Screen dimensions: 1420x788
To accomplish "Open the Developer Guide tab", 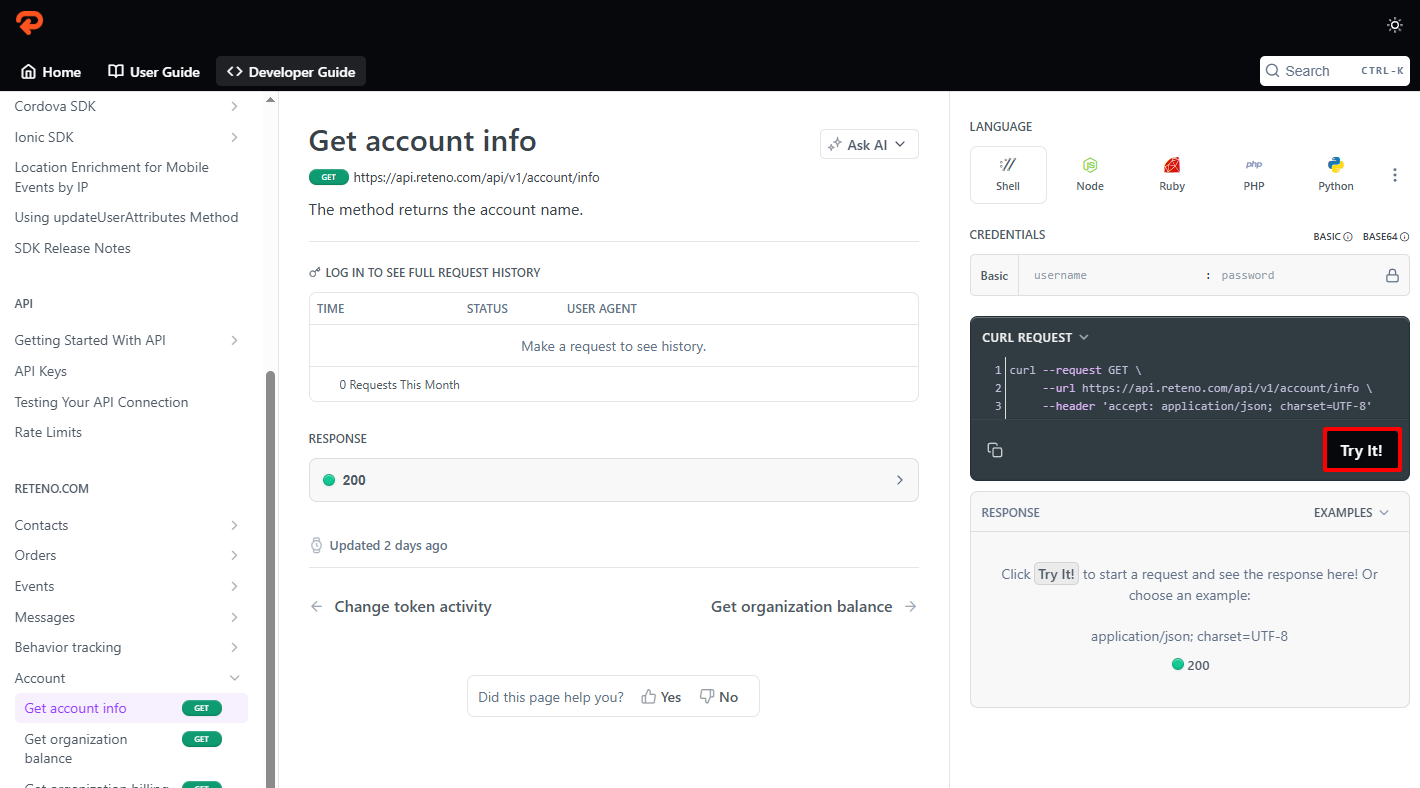I will (x=291, y=71).
